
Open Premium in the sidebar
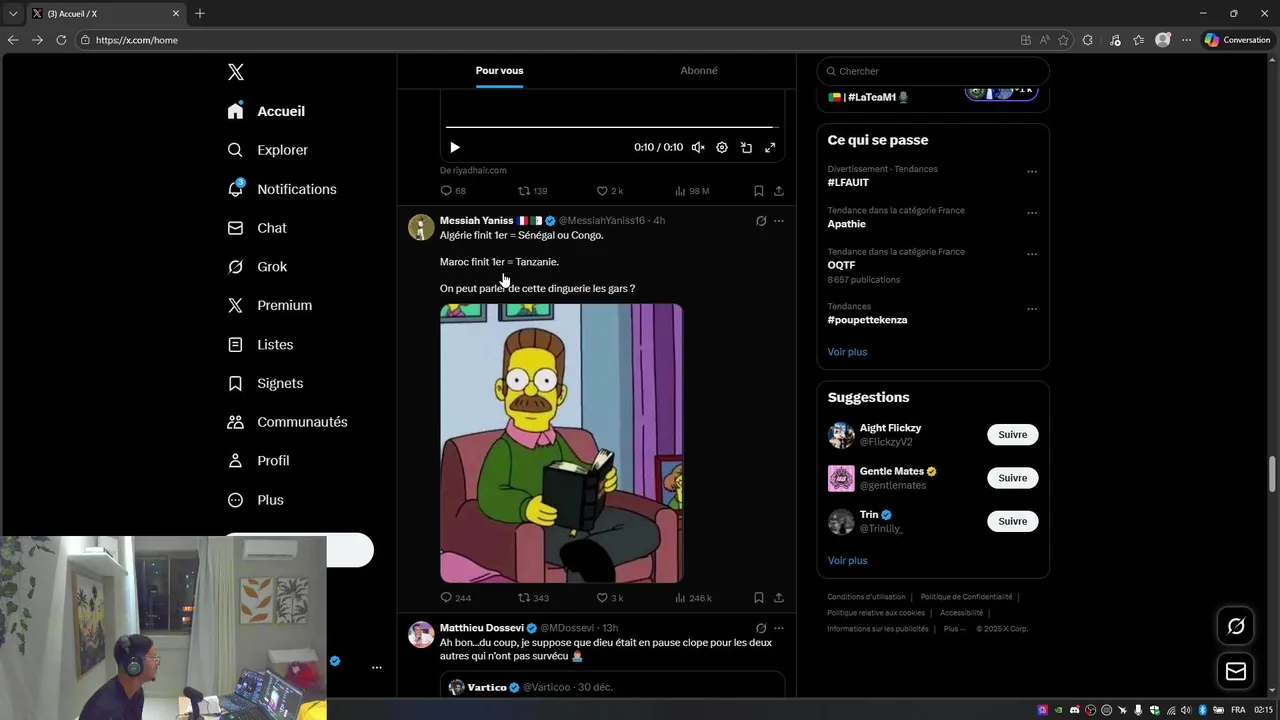pyautogui.click(x=270, y=305)
